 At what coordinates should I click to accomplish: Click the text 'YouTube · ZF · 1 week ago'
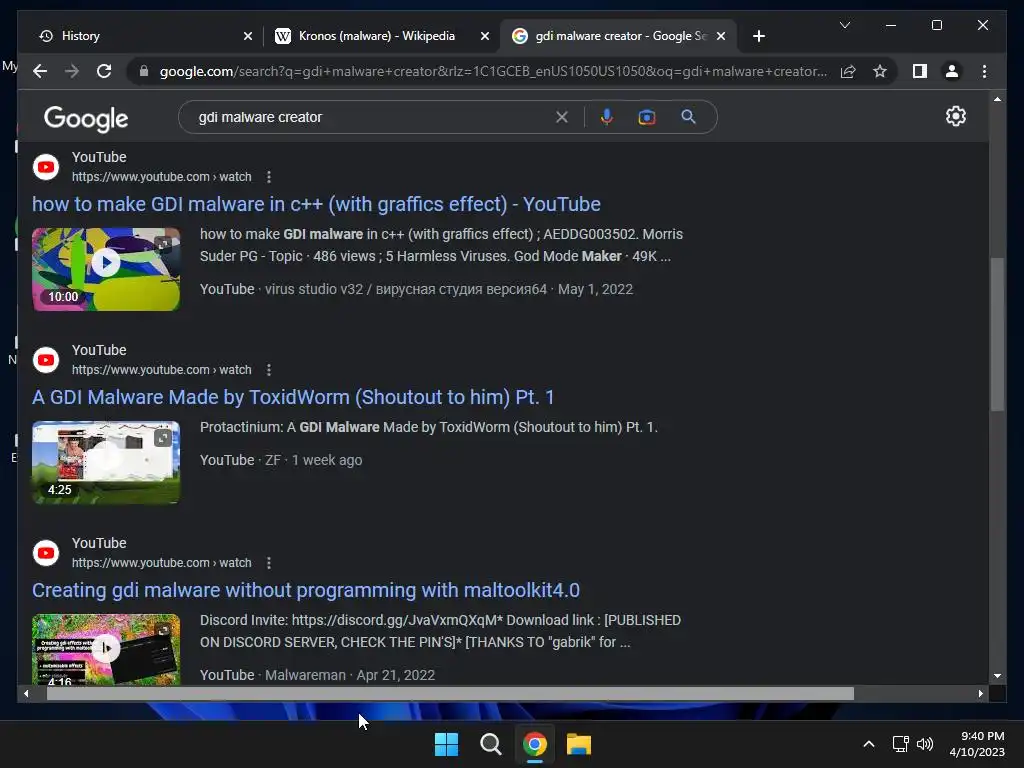[281, 460]
